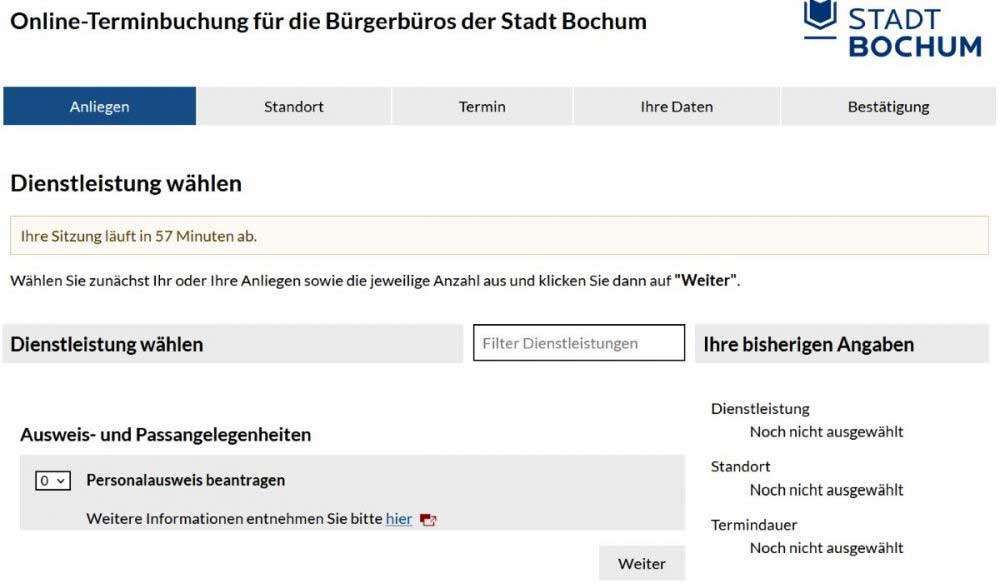Click the Stadt Bochum logo

pos(892,28)
